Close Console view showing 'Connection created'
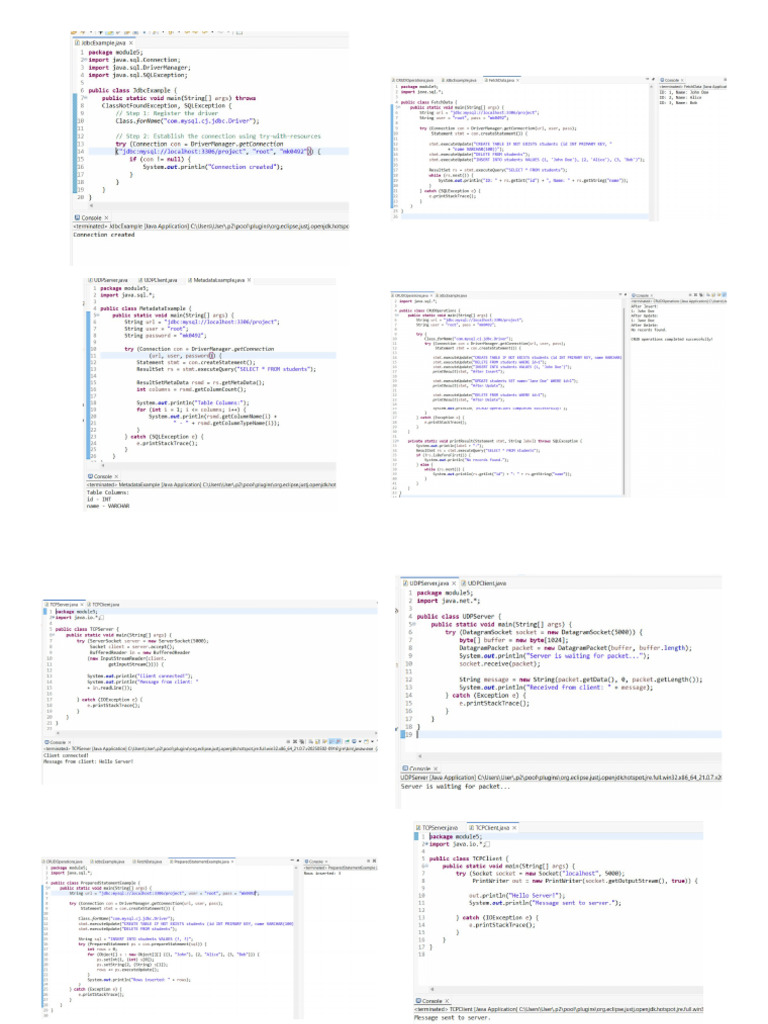This screenshot has width=768, height=1024. (x=106, y=218)
